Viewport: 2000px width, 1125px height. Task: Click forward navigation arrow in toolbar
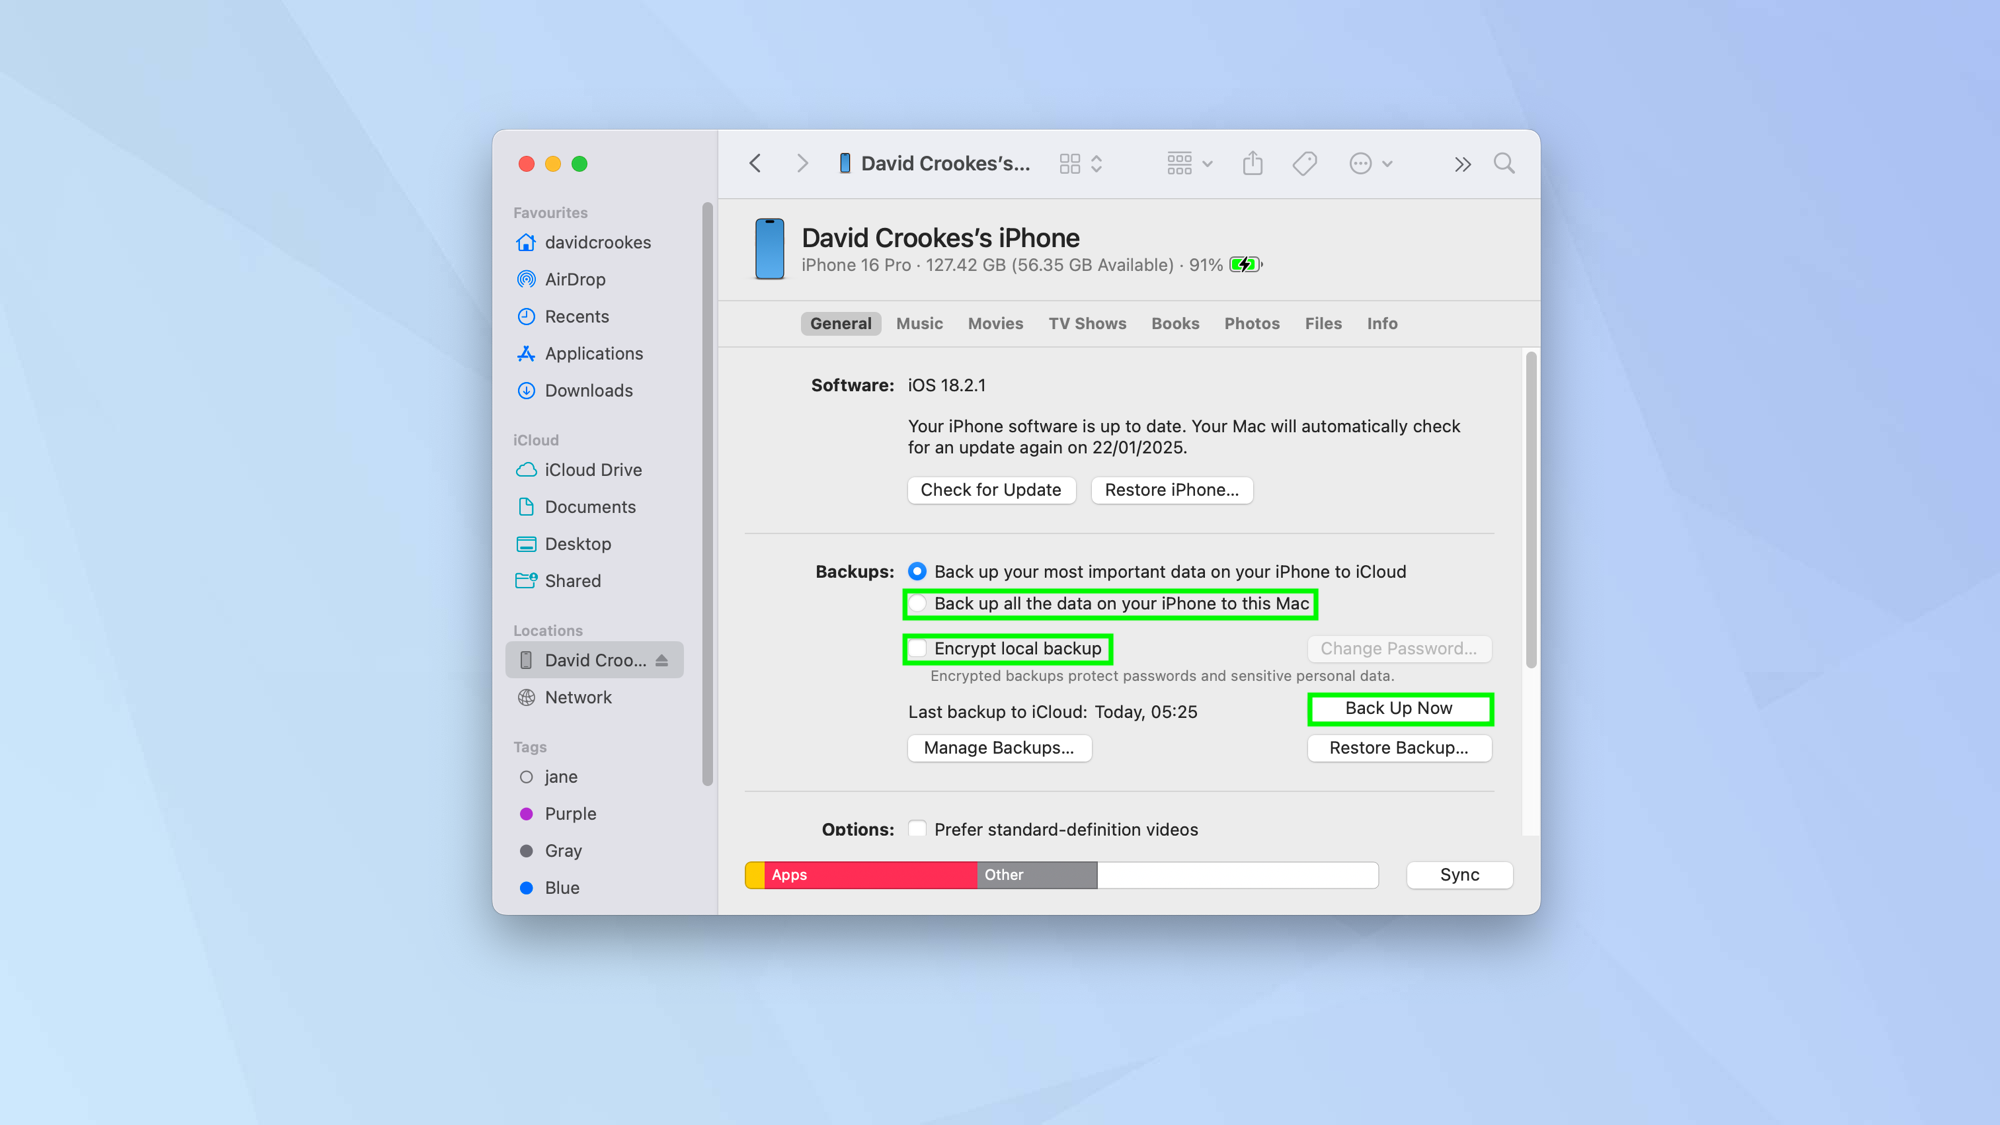[802, 163]
